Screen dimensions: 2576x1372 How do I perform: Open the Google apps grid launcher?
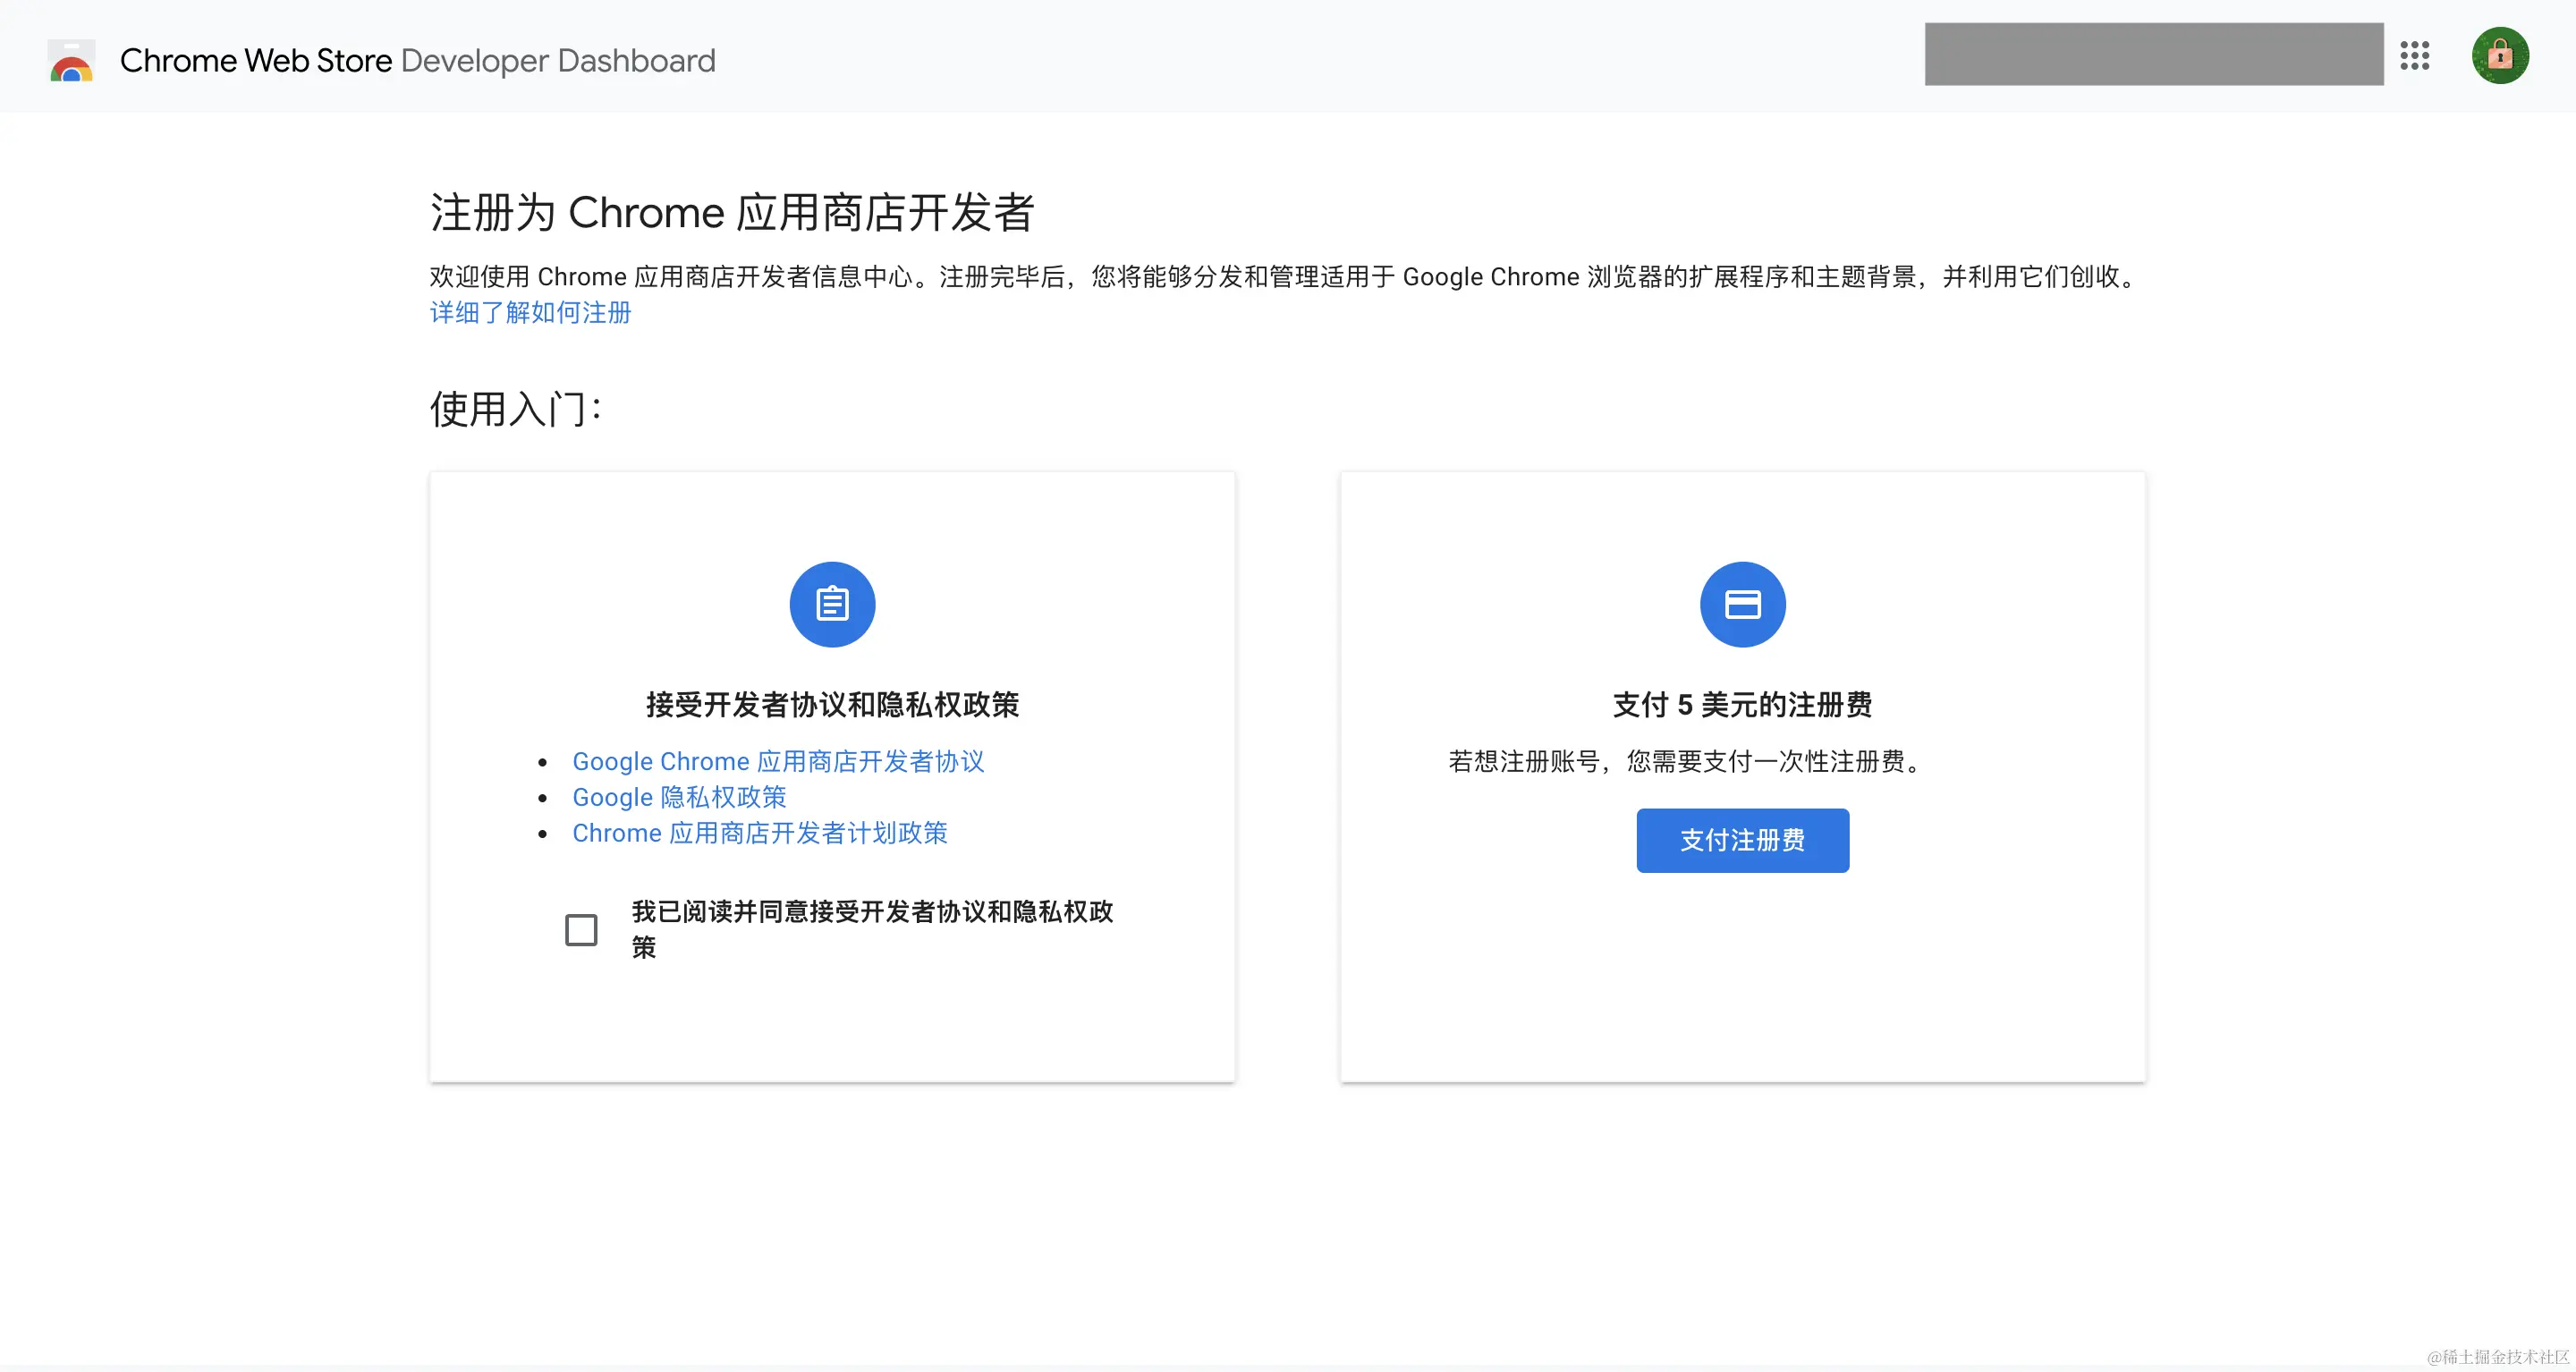click(2415, 56)
